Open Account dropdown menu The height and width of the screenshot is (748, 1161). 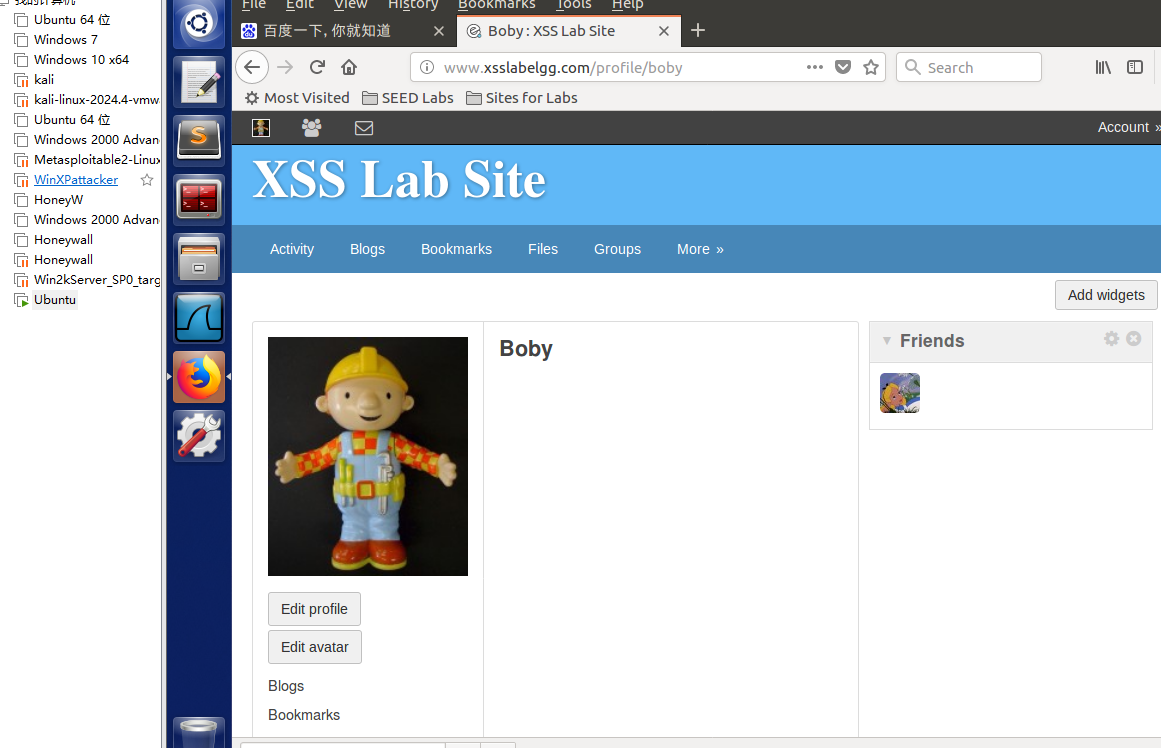coord(1128,127)
